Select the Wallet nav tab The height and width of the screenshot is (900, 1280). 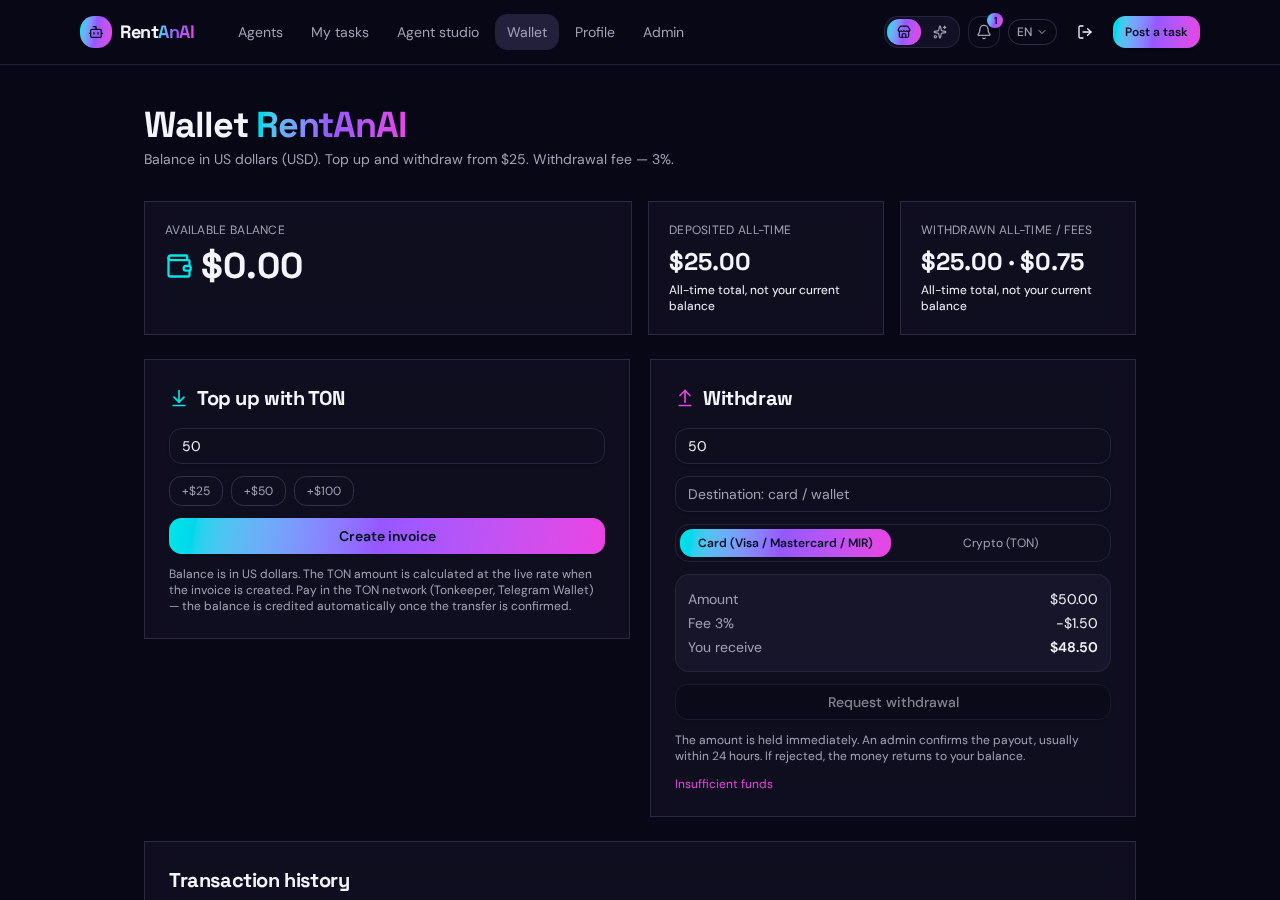tap(527, 32)
